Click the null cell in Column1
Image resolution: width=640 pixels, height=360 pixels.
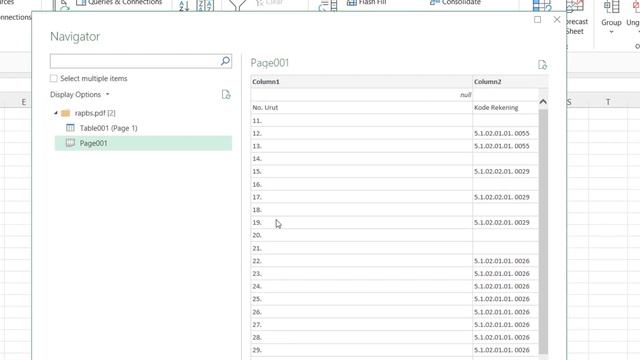361,95
